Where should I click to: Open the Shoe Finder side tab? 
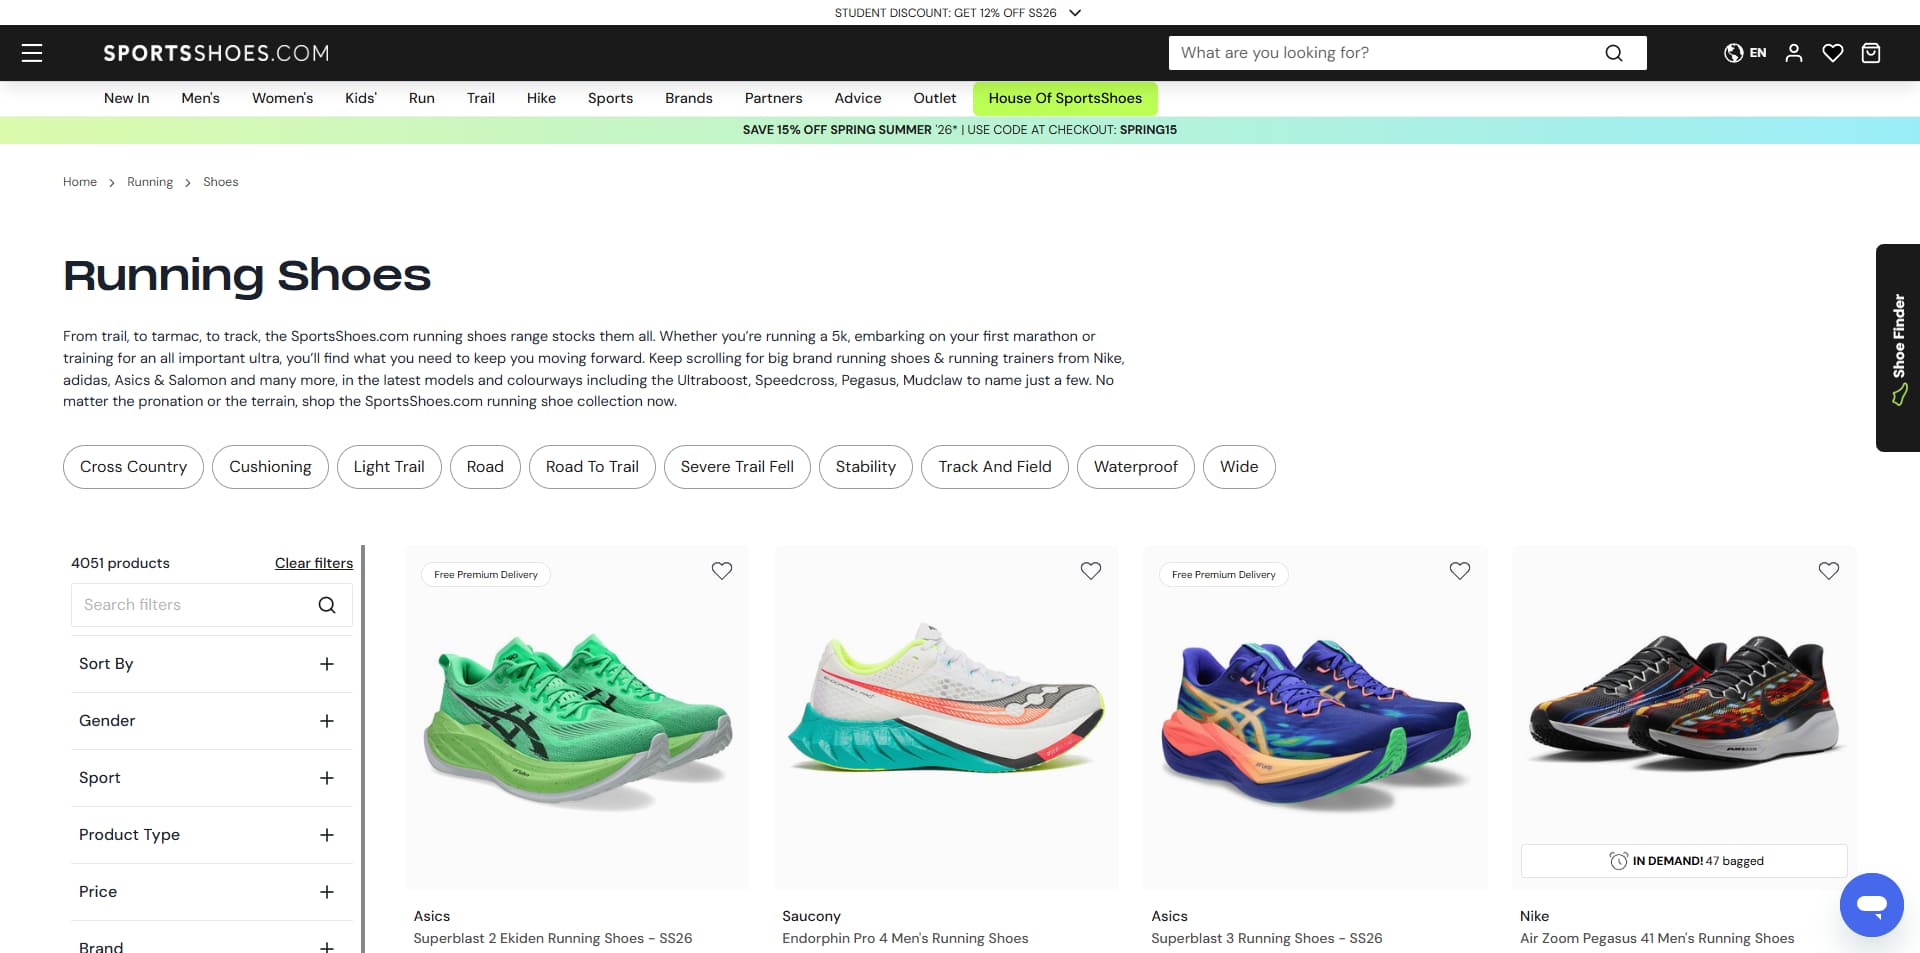1898,348
